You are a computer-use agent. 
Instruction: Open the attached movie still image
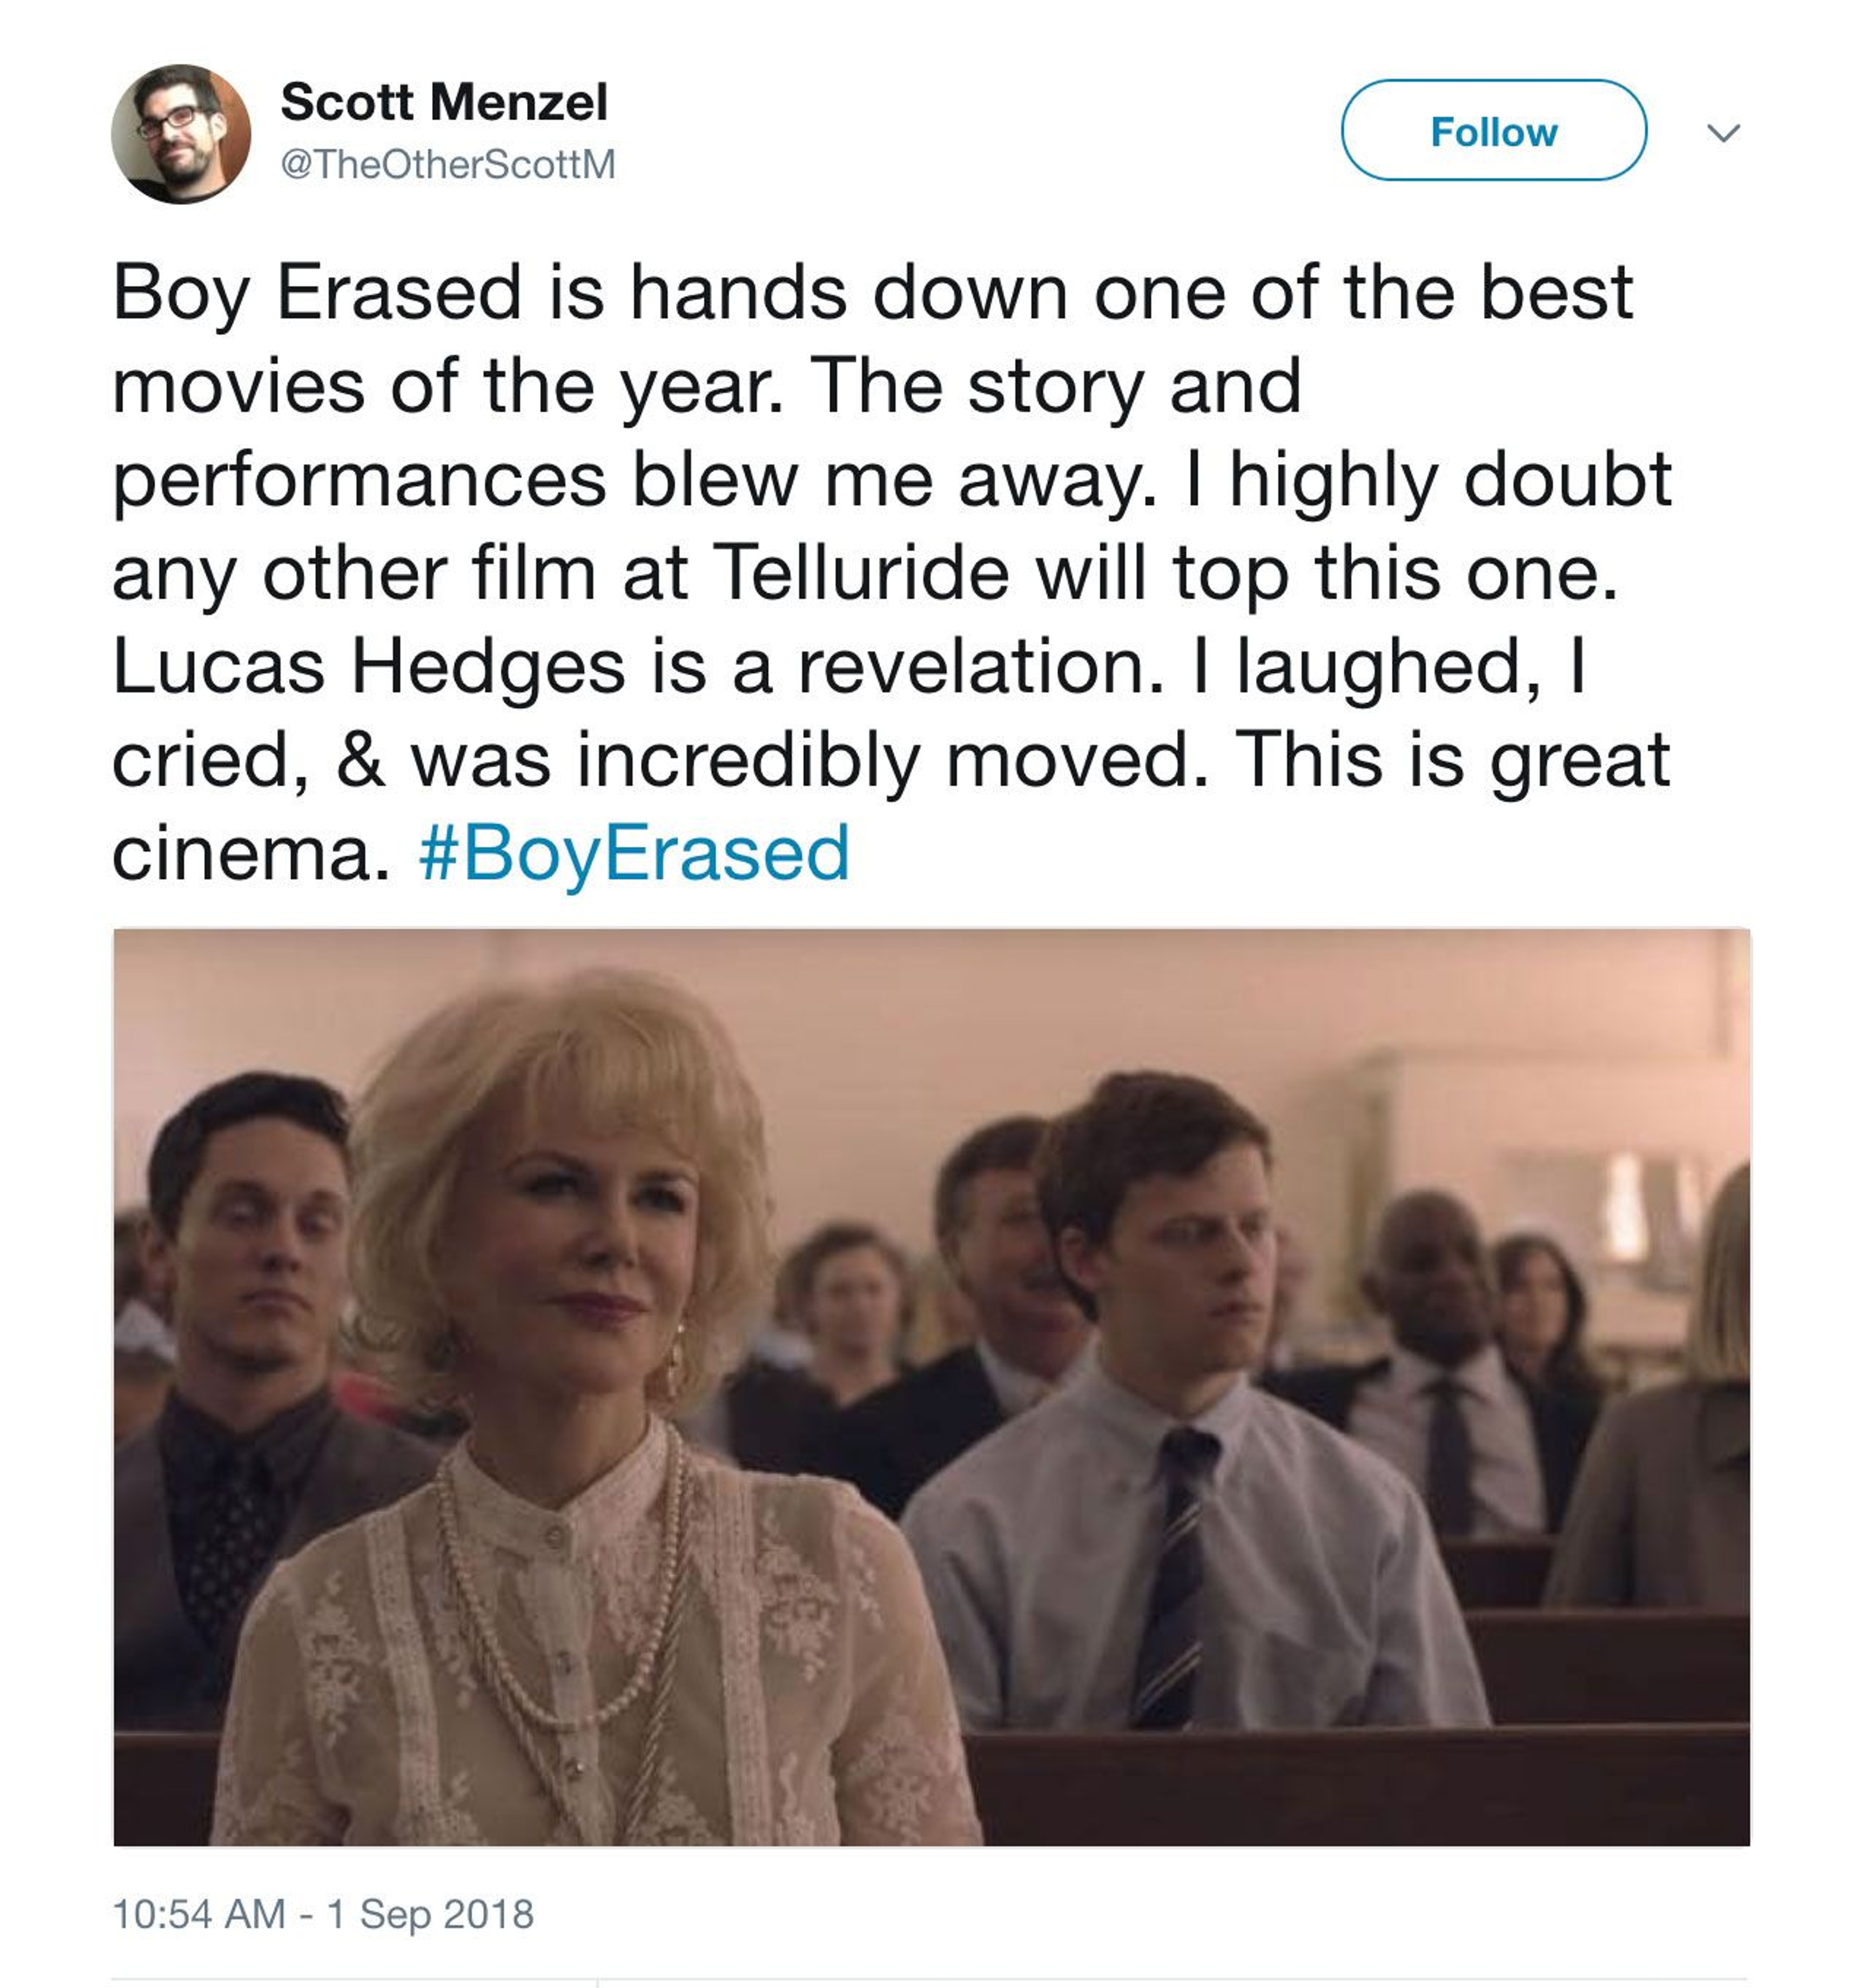[930, 1385]
